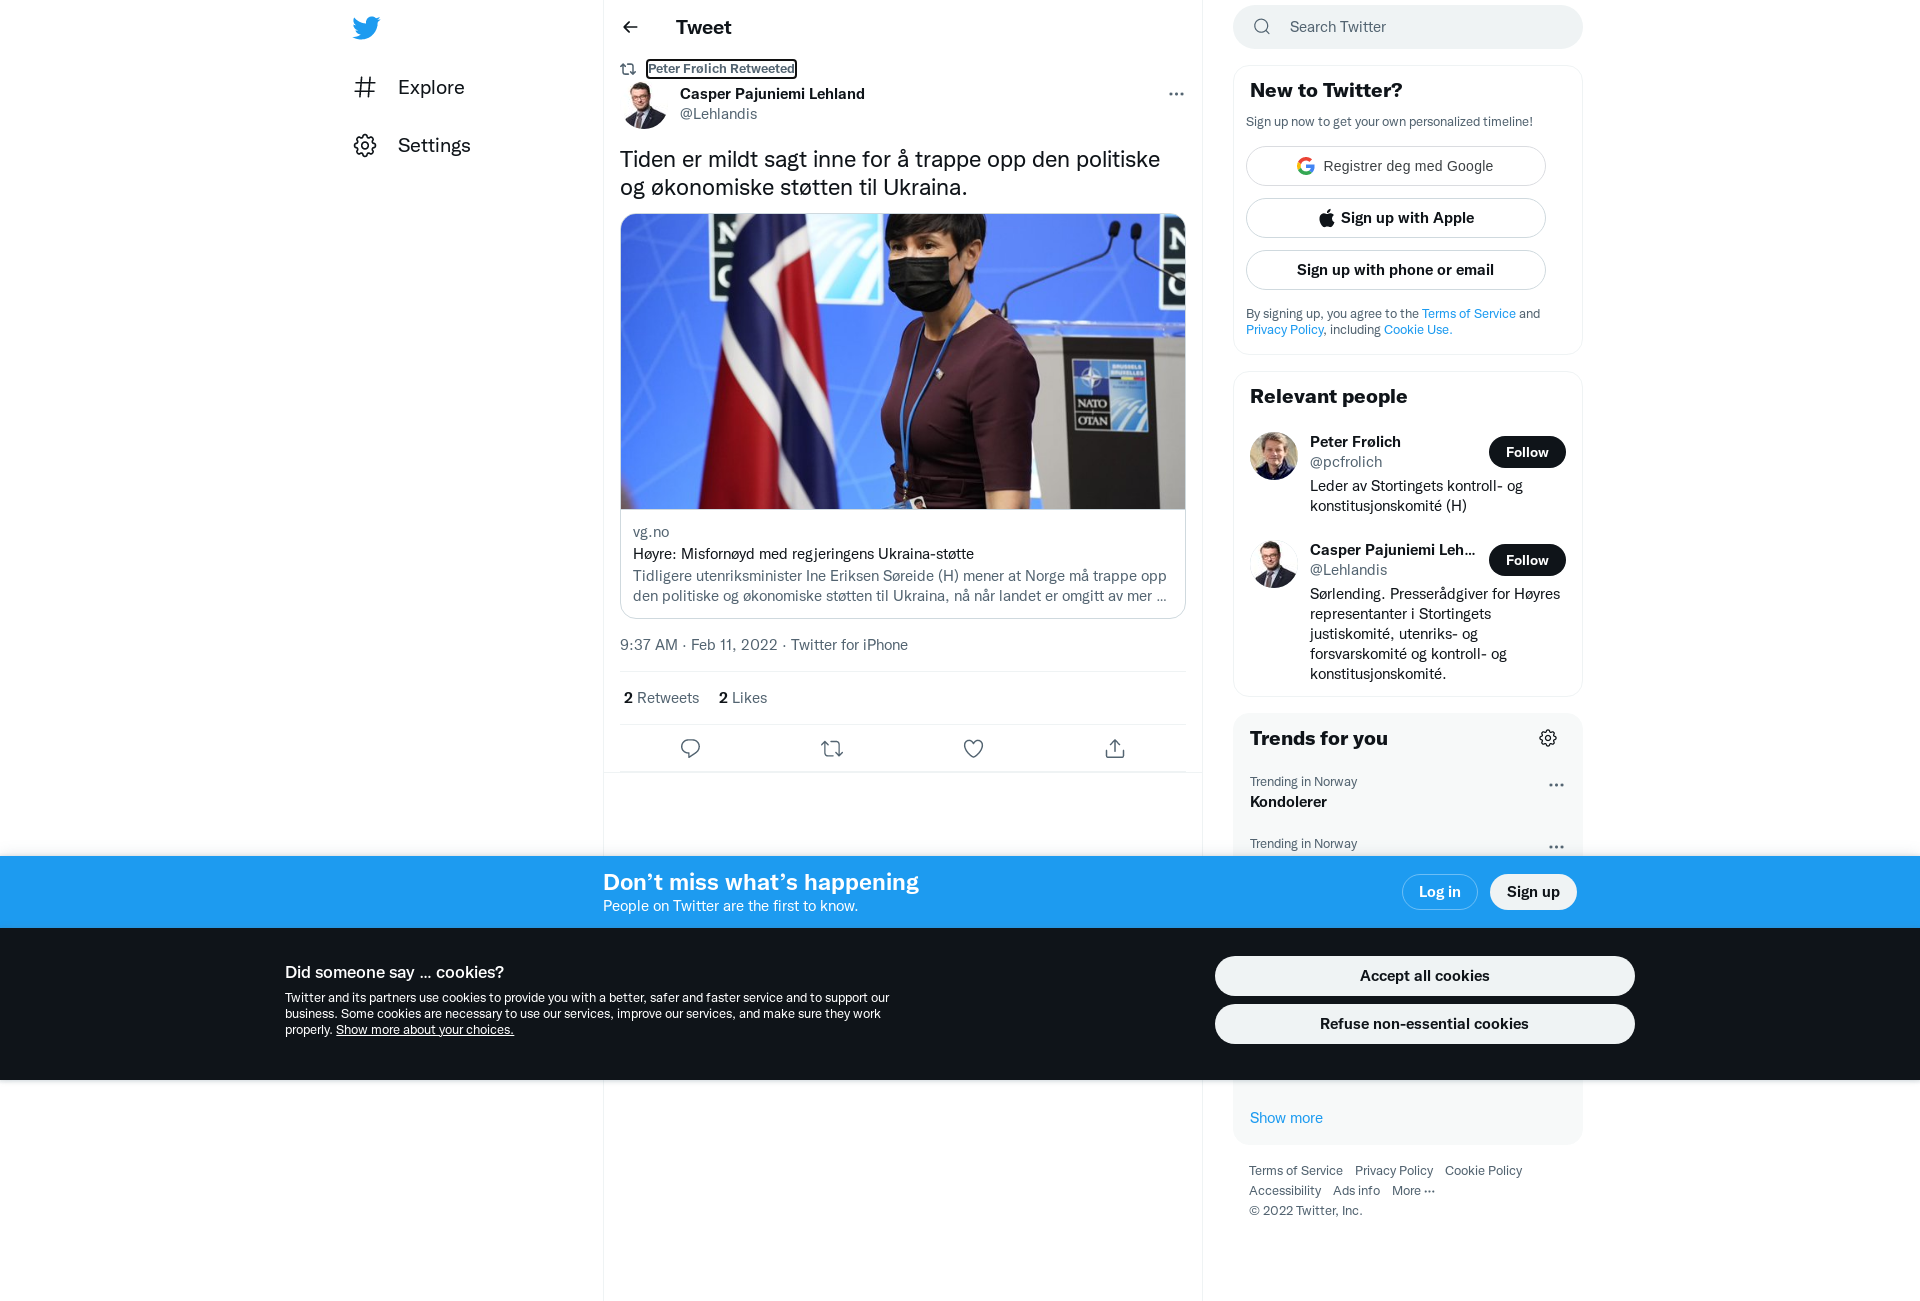Retweet using the retweet icon below tweet
Image resolution: width=1920 pixels, height=1301 pixels.
(x=832, y=748)
